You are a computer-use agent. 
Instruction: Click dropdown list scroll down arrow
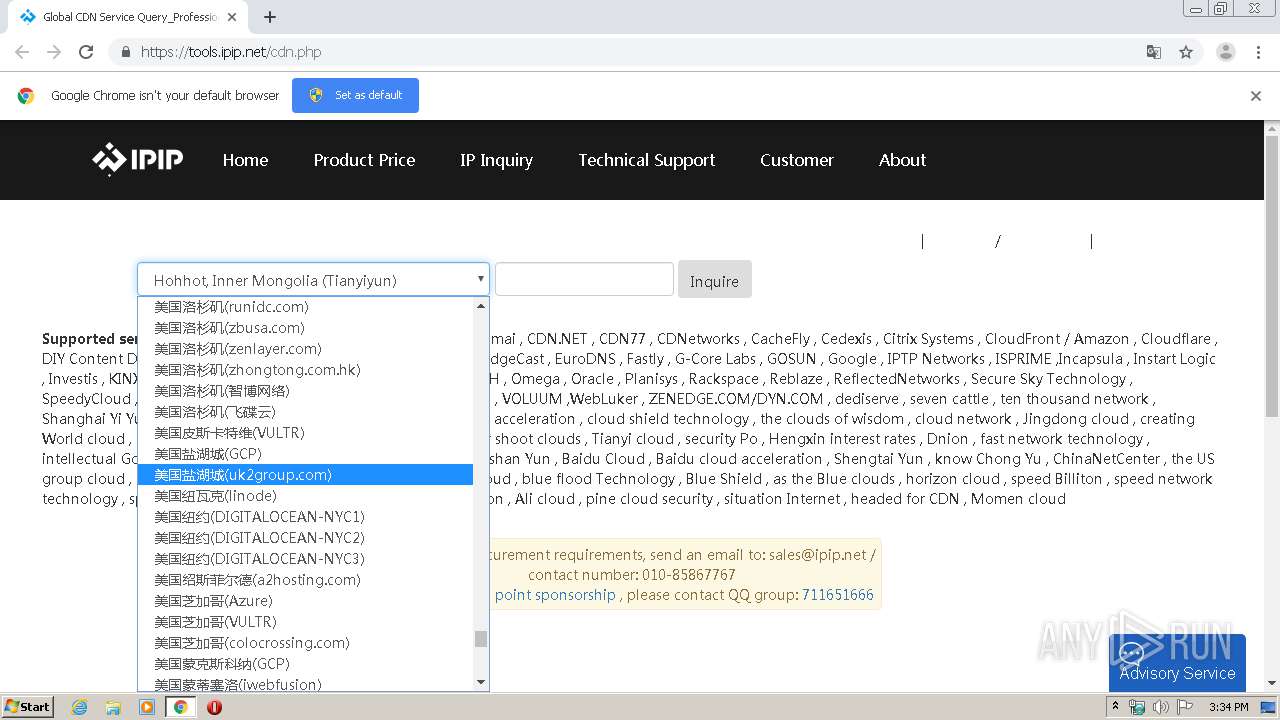481,682
